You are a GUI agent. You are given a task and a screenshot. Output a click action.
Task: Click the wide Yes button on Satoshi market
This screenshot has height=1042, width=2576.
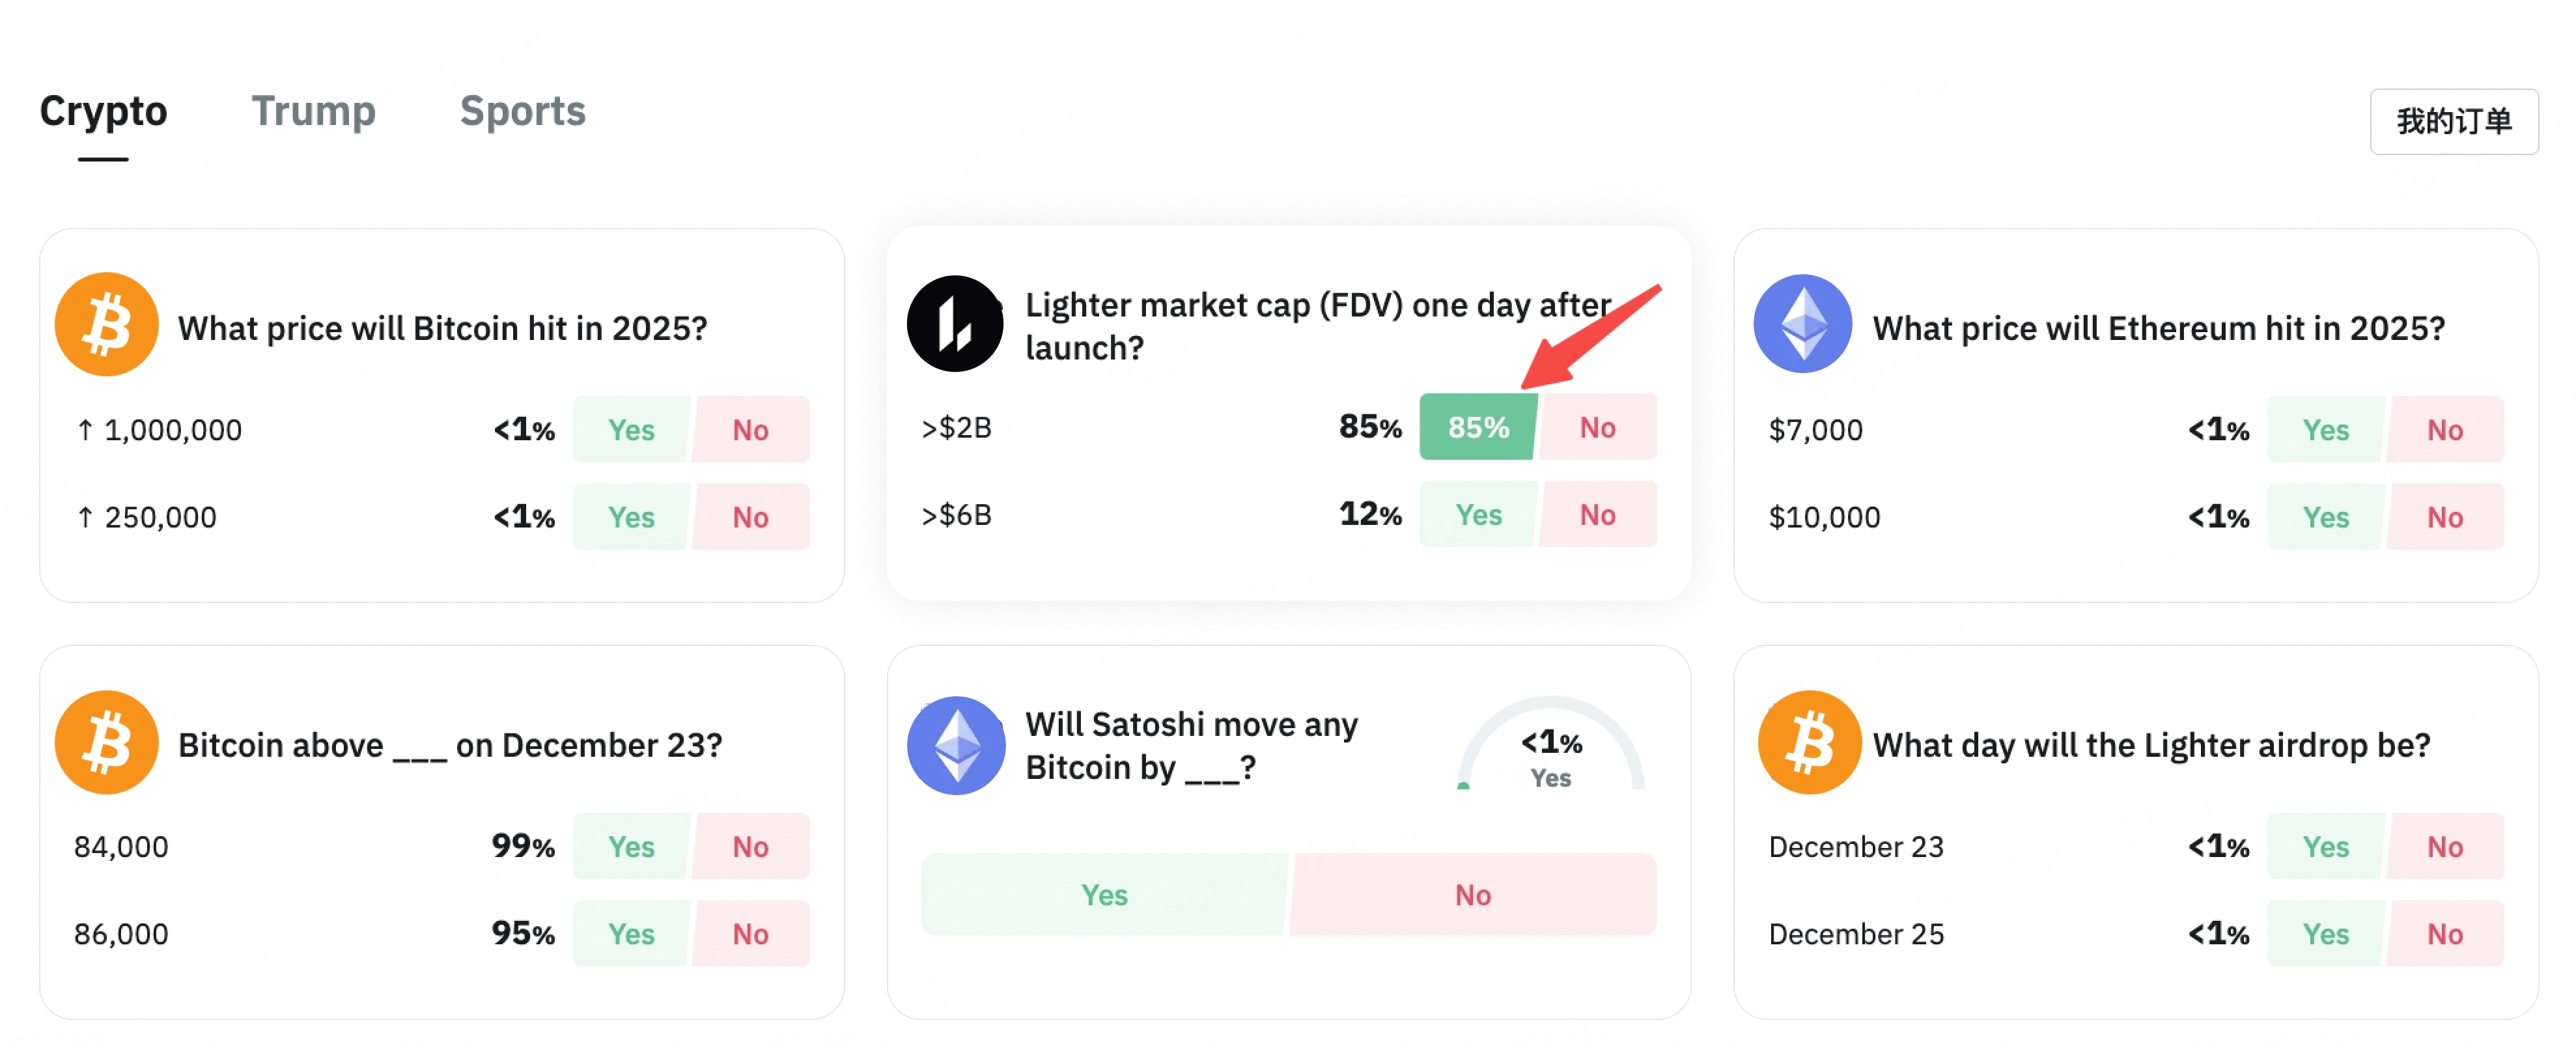click(x=1104, y=895)
